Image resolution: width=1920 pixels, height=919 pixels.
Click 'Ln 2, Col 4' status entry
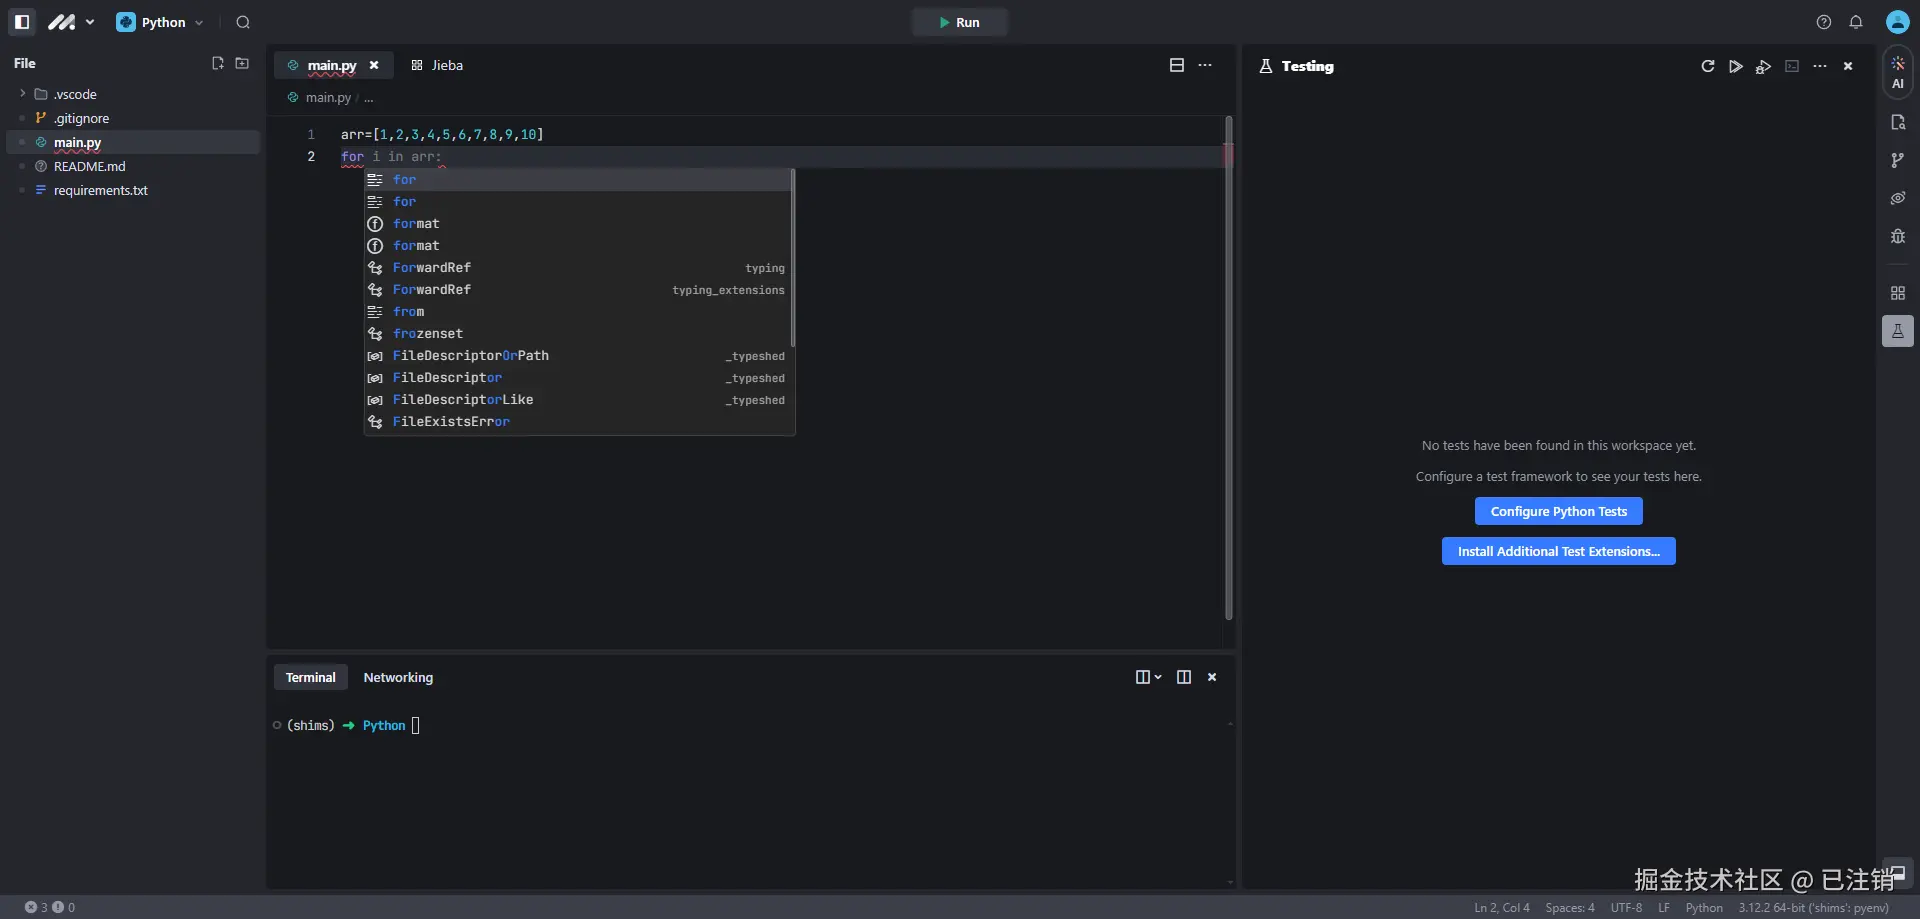pos(1502,908)
